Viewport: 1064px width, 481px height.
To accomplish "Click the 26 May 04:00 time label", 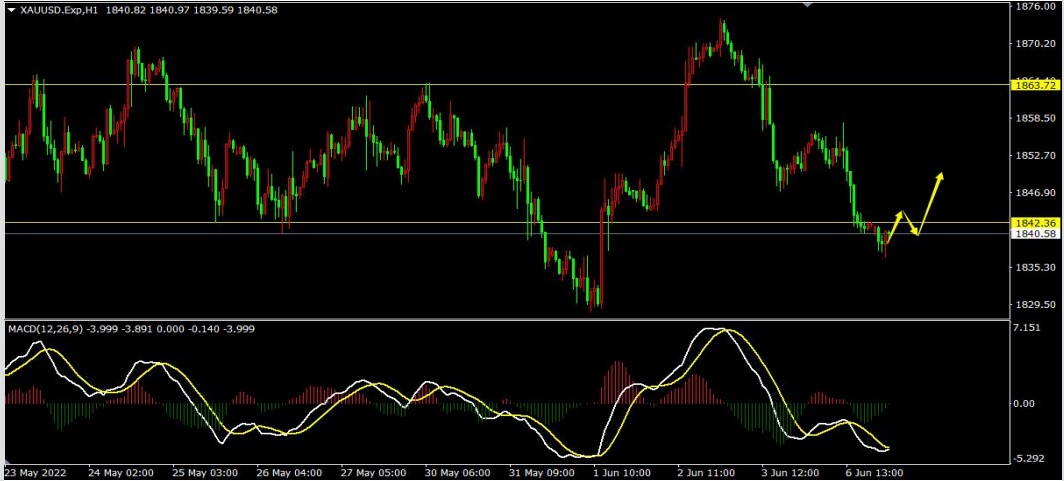I will tap(290, 472).
